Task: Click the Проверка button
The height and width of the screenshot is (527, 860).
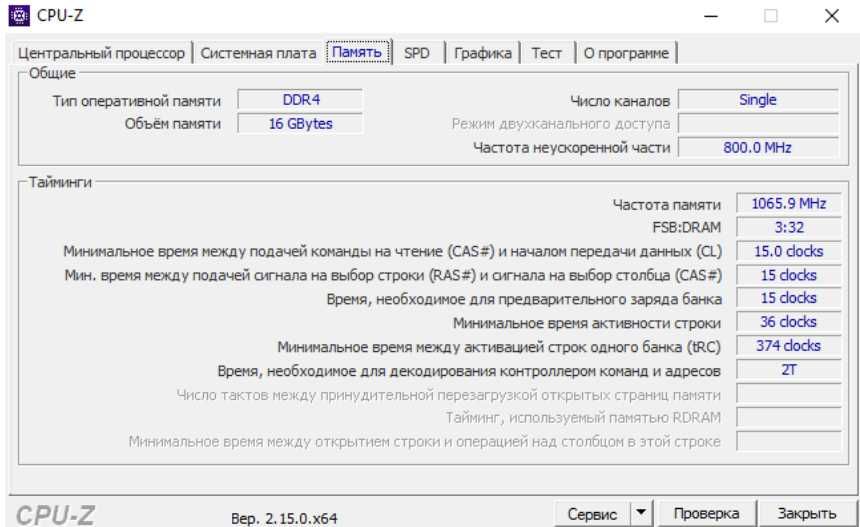Action: 706,514
